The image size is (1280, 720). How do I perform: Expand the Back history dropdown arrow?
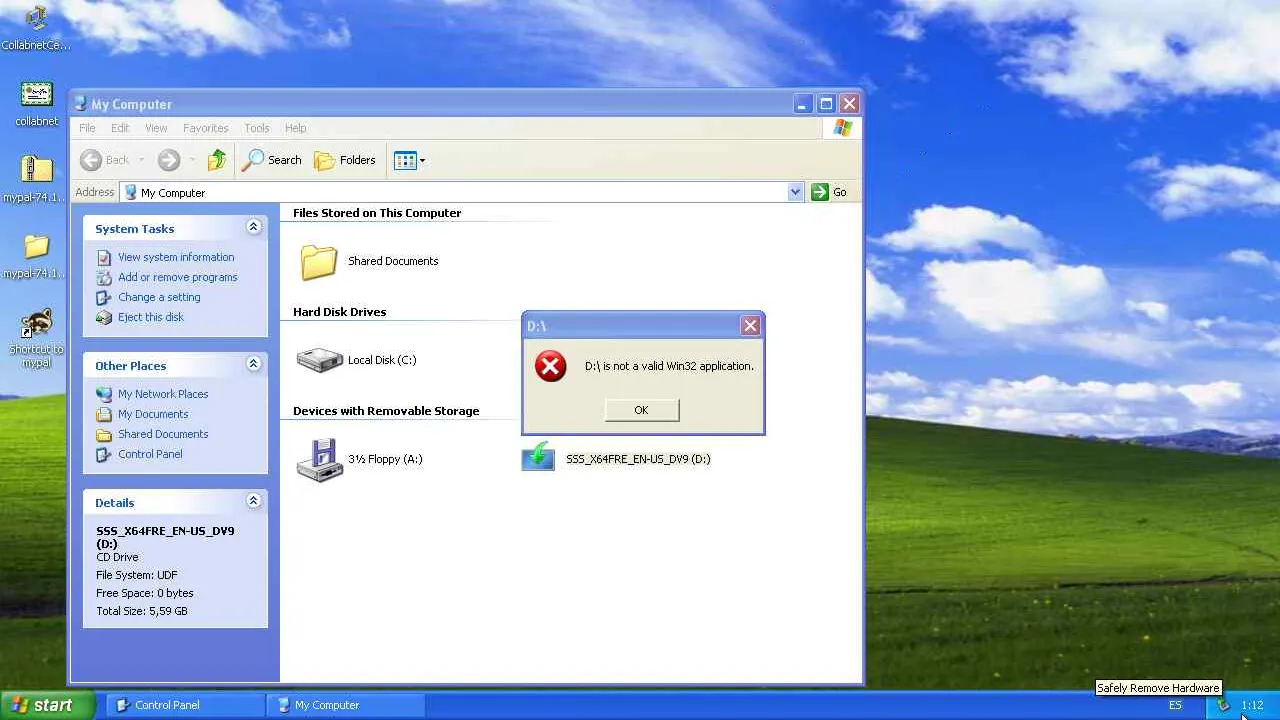[142, 160]
